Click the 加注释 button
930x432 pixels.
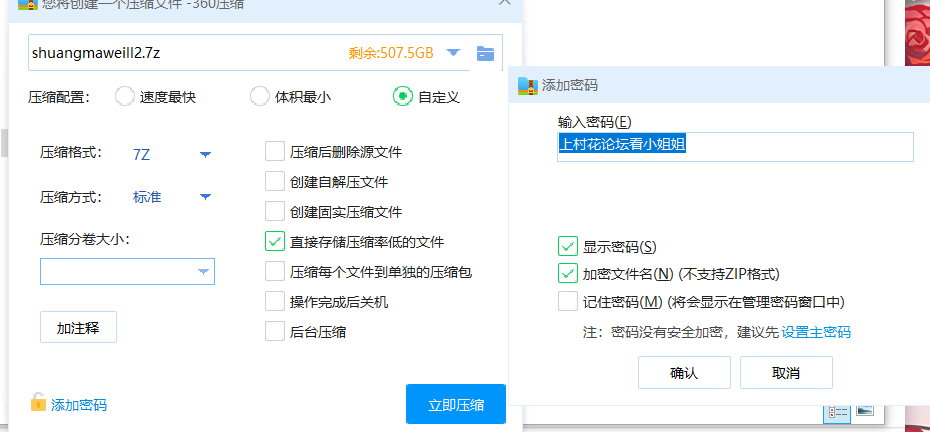point(78,327)
